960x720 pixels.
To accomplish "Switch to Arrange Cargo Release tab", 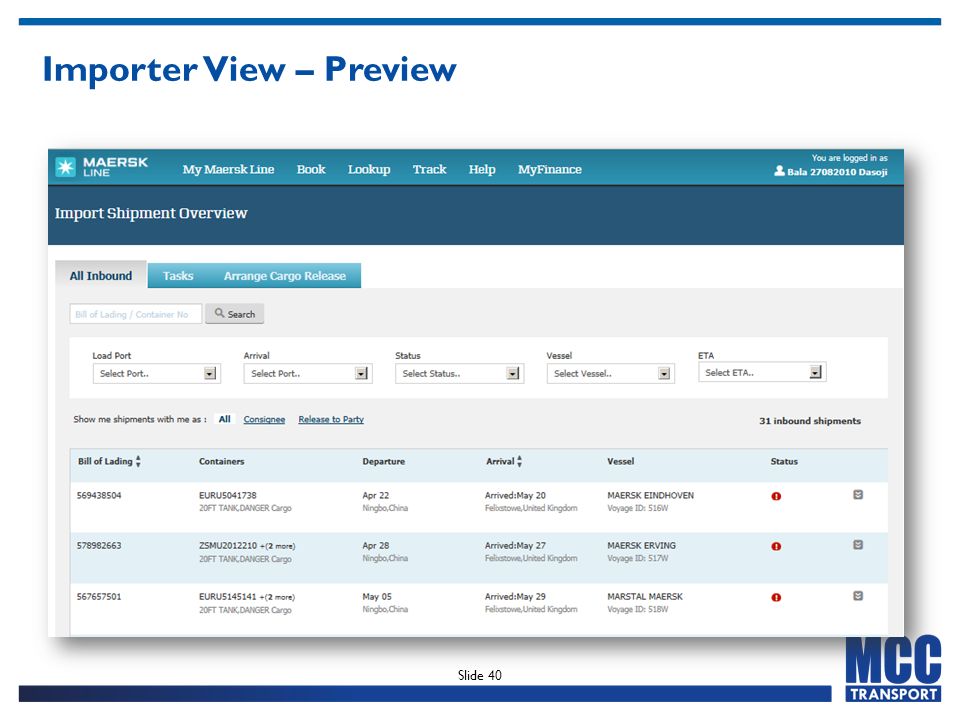I will [285, 276].
